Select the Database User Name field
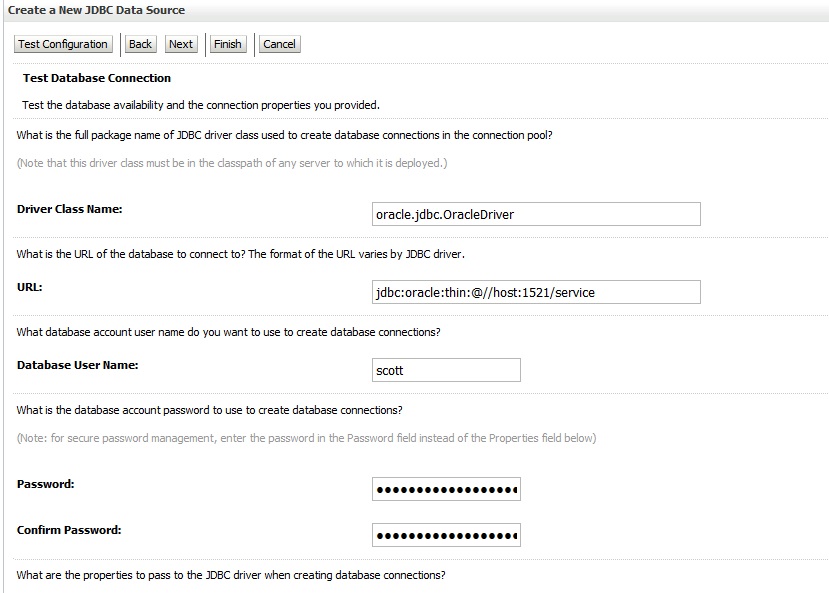The height and width of the screenshot is (593, 829). coord(446,370)
